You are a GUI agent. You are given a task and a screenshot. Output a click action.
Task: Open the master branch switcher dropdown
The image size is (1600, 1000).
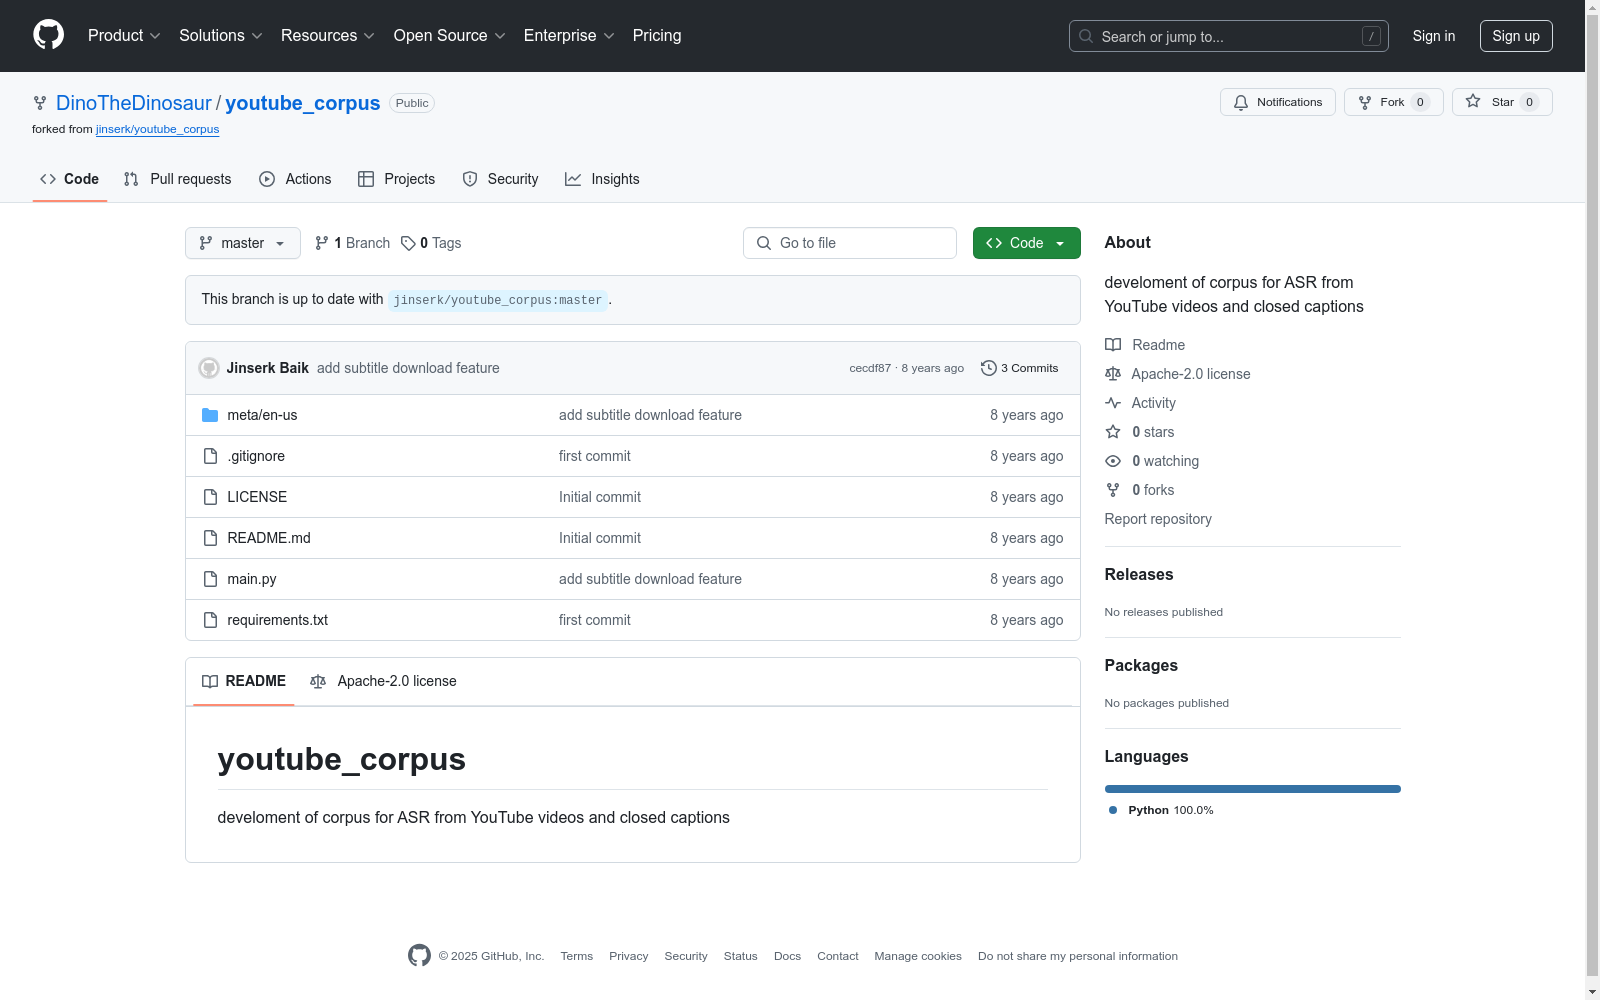click(243, 243)
